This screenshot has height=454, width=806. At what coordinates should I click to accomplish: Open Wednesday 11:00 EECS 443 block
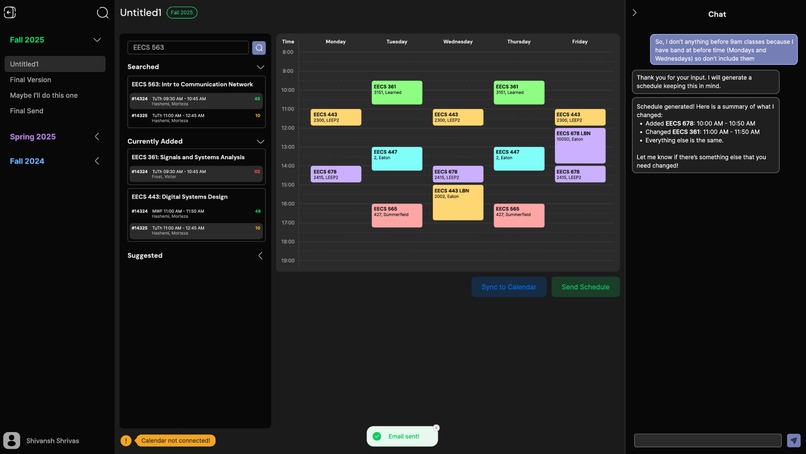[458, 117]
